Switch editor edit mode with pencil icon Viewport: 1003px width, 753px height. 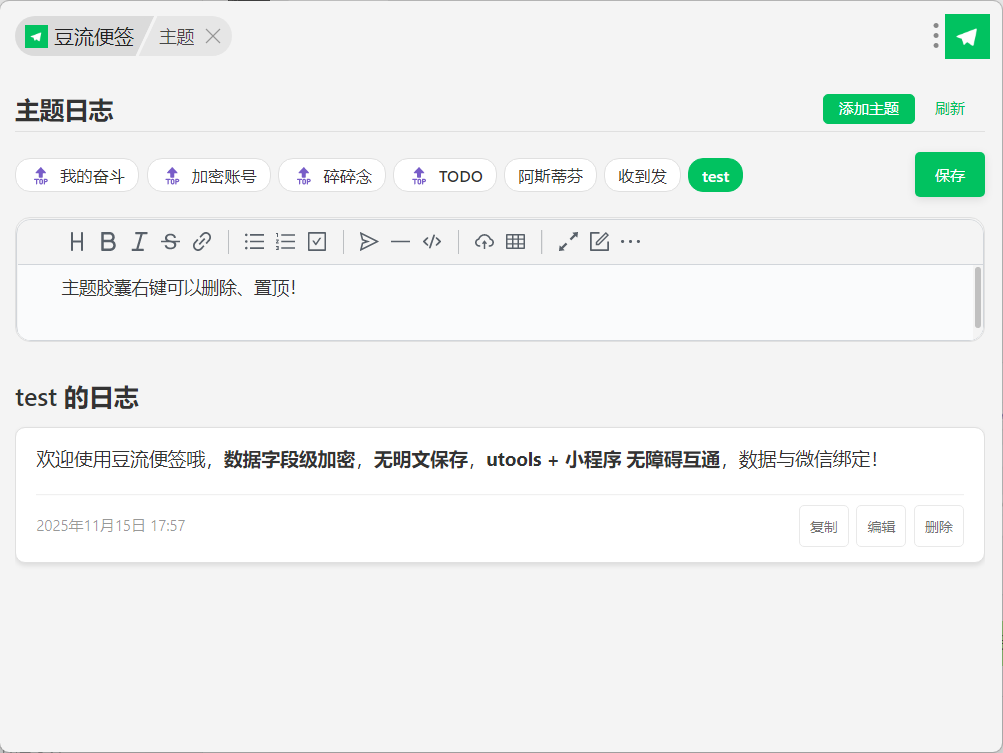(599, 241)
